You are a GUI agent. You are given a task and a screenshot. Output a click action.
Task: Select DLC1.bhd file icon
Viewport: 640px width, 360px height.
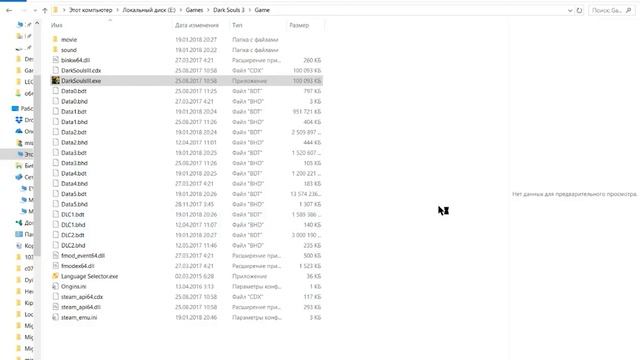(x=56, y=225)
